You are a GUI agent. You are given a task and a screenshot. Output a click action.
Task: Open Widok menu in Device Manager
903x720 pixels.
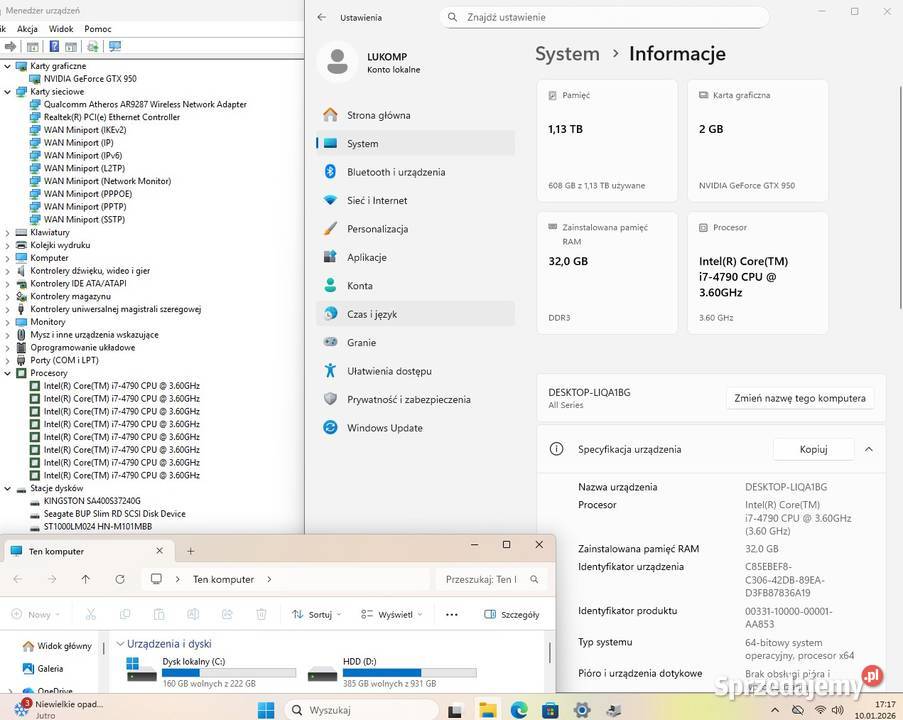[x=61, y=29]
